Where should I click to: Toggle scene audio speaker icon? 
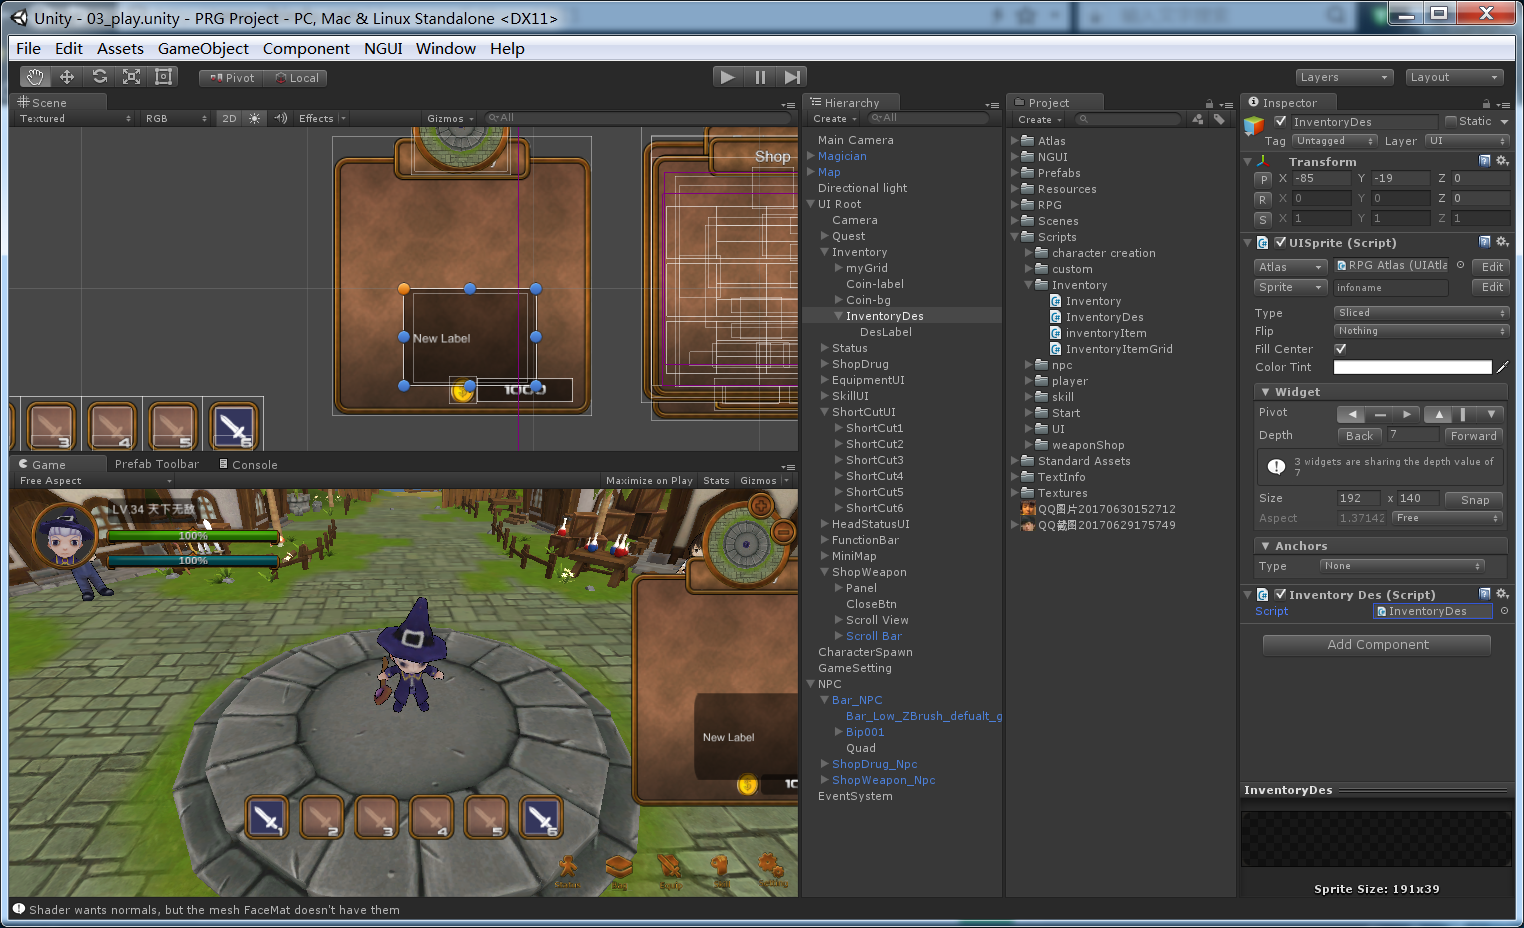(x=281, y=118)
